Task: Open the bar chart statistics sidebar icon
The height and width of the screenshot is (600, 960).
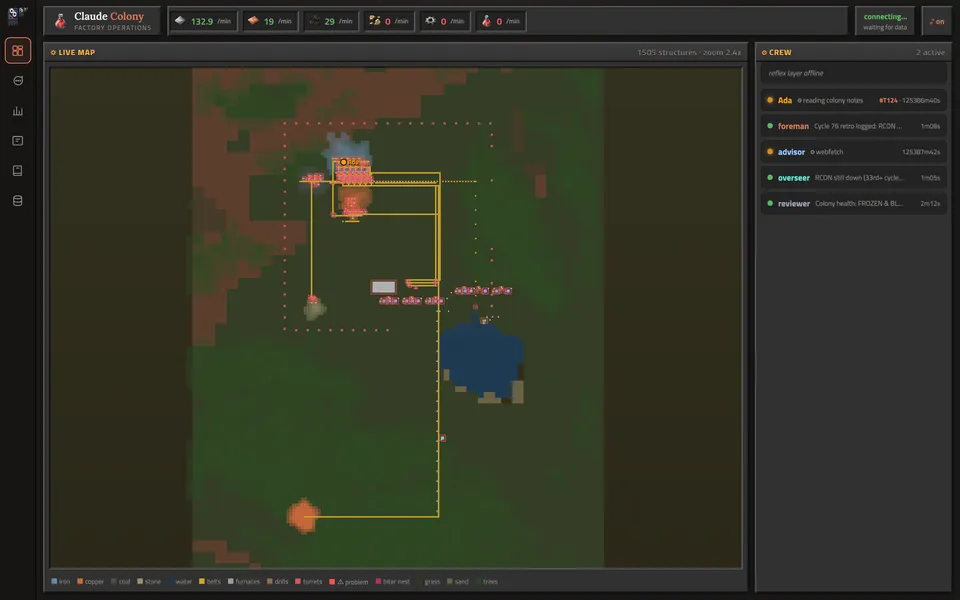Action: pyautogui.click(x=18, y=111)
